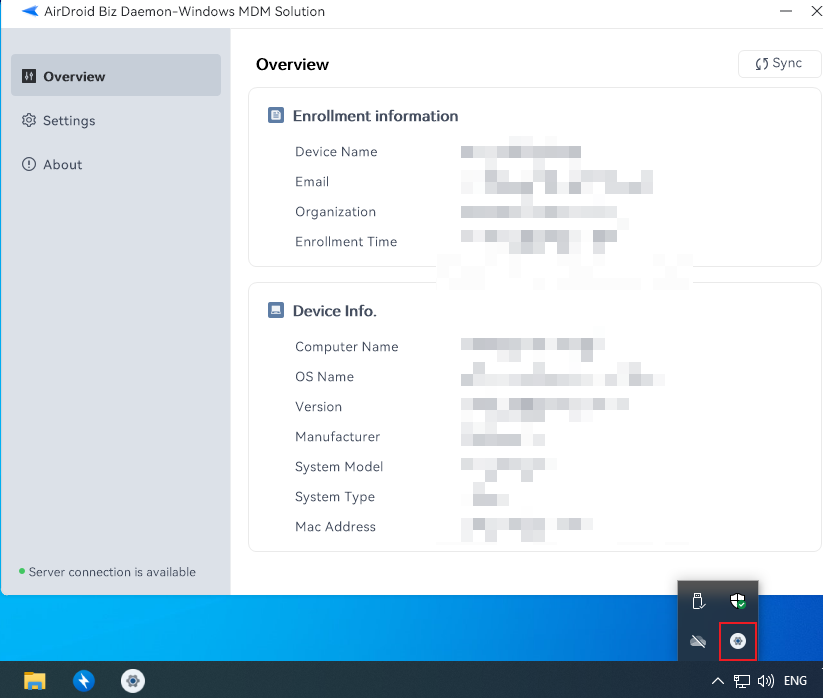The width and height of the screenshot is (823, 698).
Task: Click the AirDroid logo in title bar
Action: [30, 11]
